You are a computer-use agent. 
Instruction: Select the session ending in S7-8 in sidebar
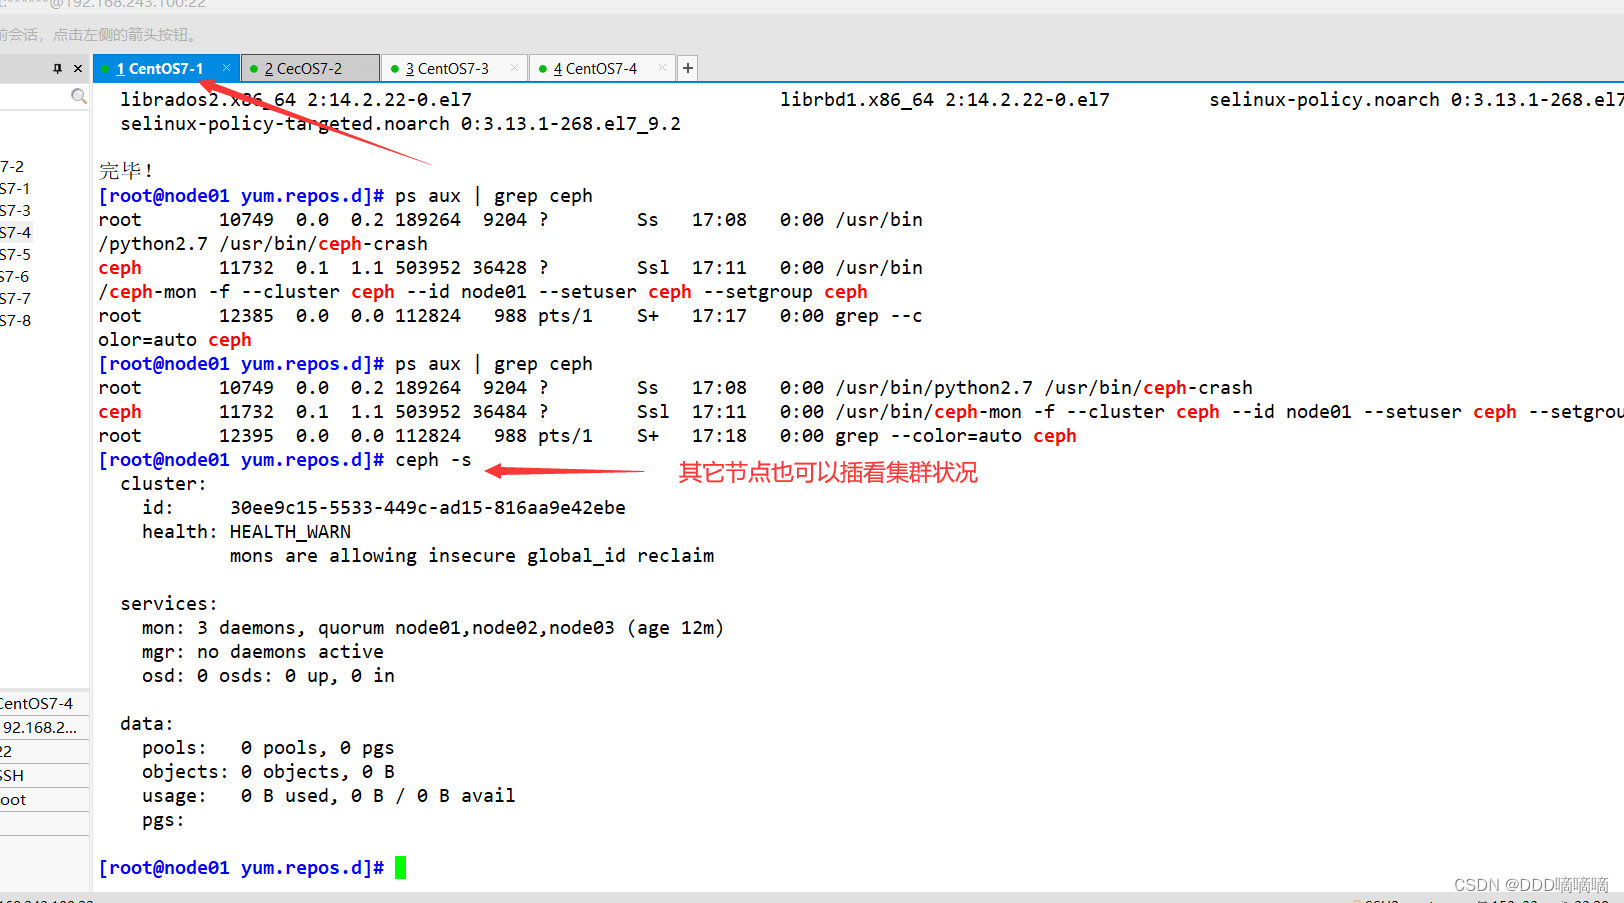15,320
